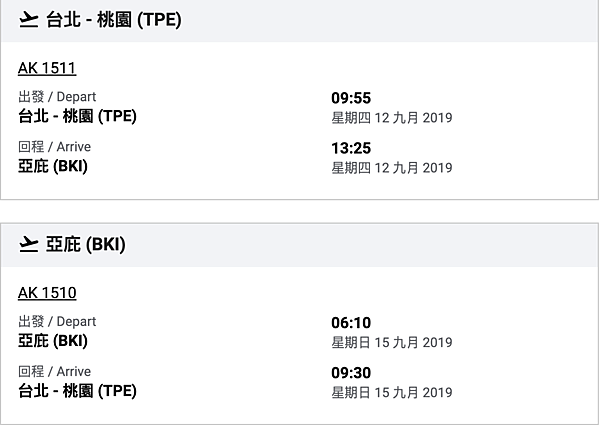Click the 13:25 arrival time
Viewport: 600px width, 425px height.
coord(351,148)
